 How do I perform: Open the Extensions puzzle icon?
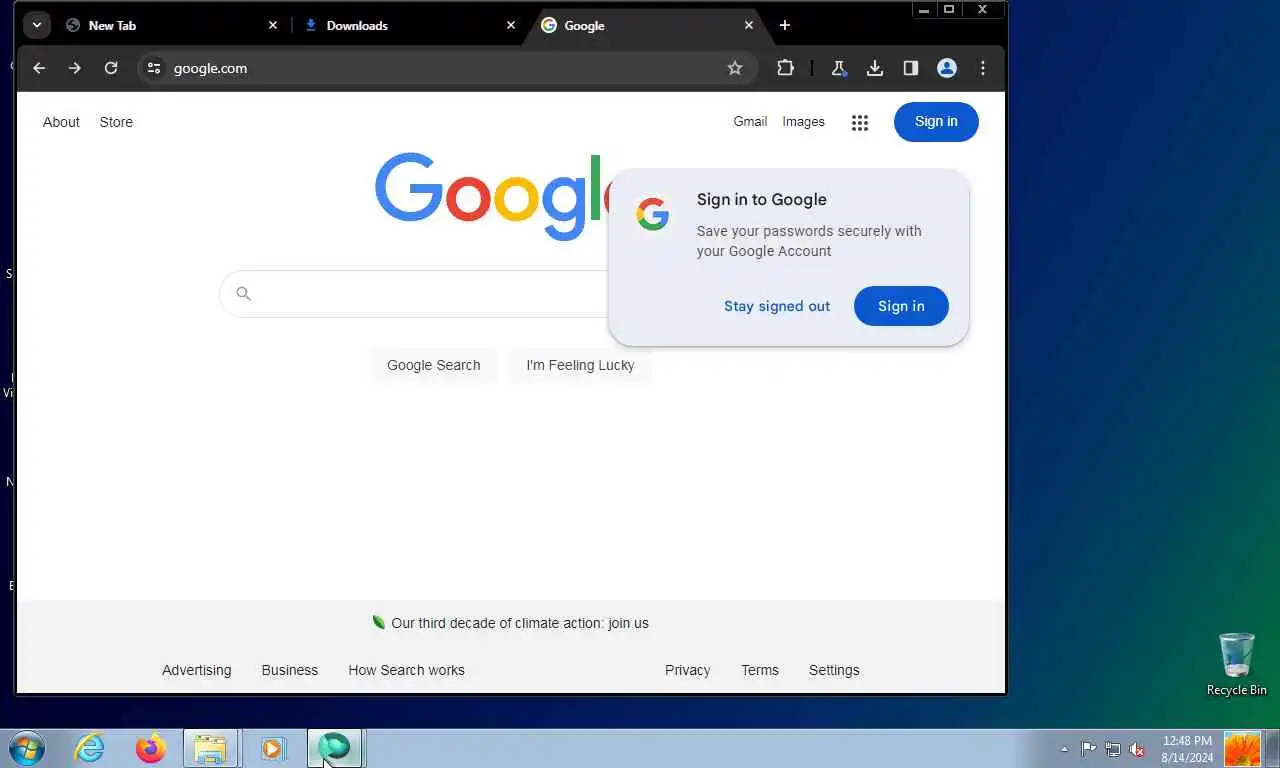click(786, 68)
